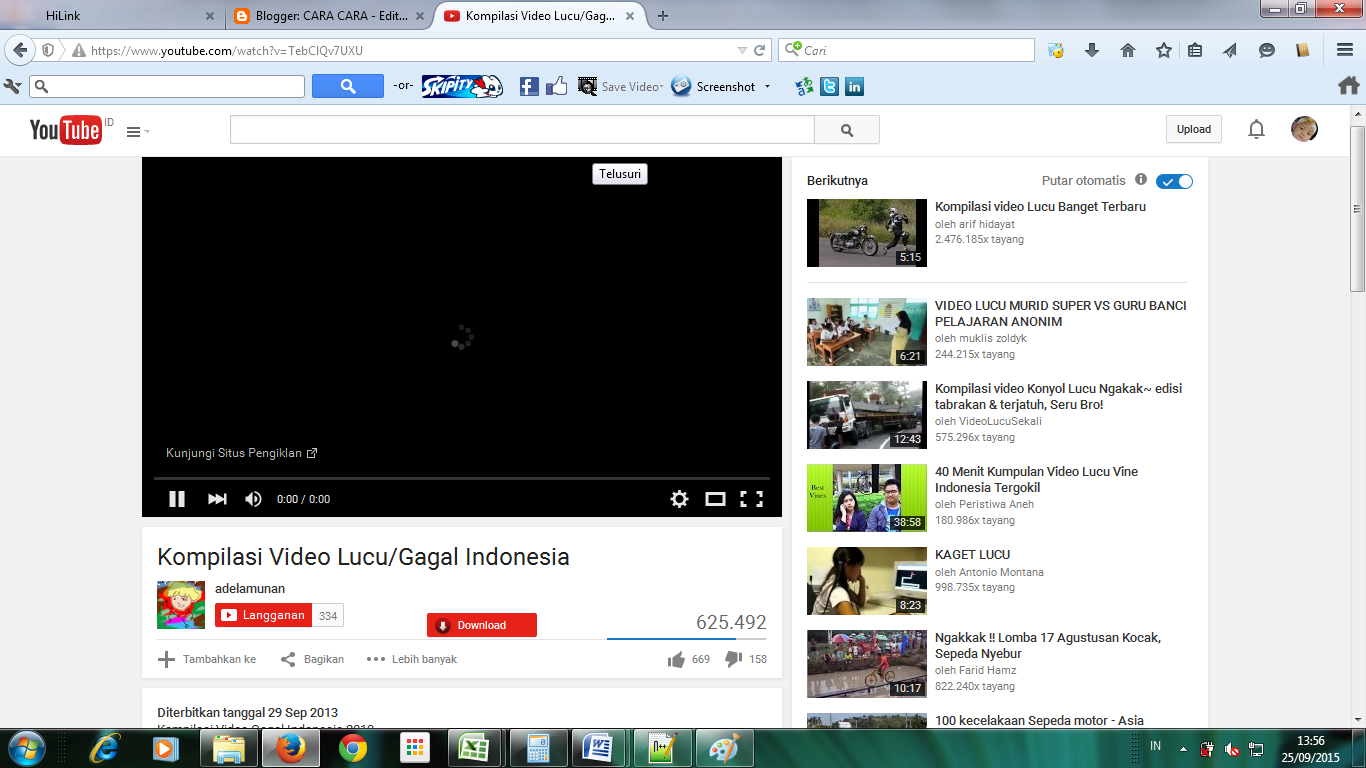Image resolution: width=1366 pixels, height=768 pixels.
Task: Open Word from the taskbar
Action: click(x=600, y=748)
